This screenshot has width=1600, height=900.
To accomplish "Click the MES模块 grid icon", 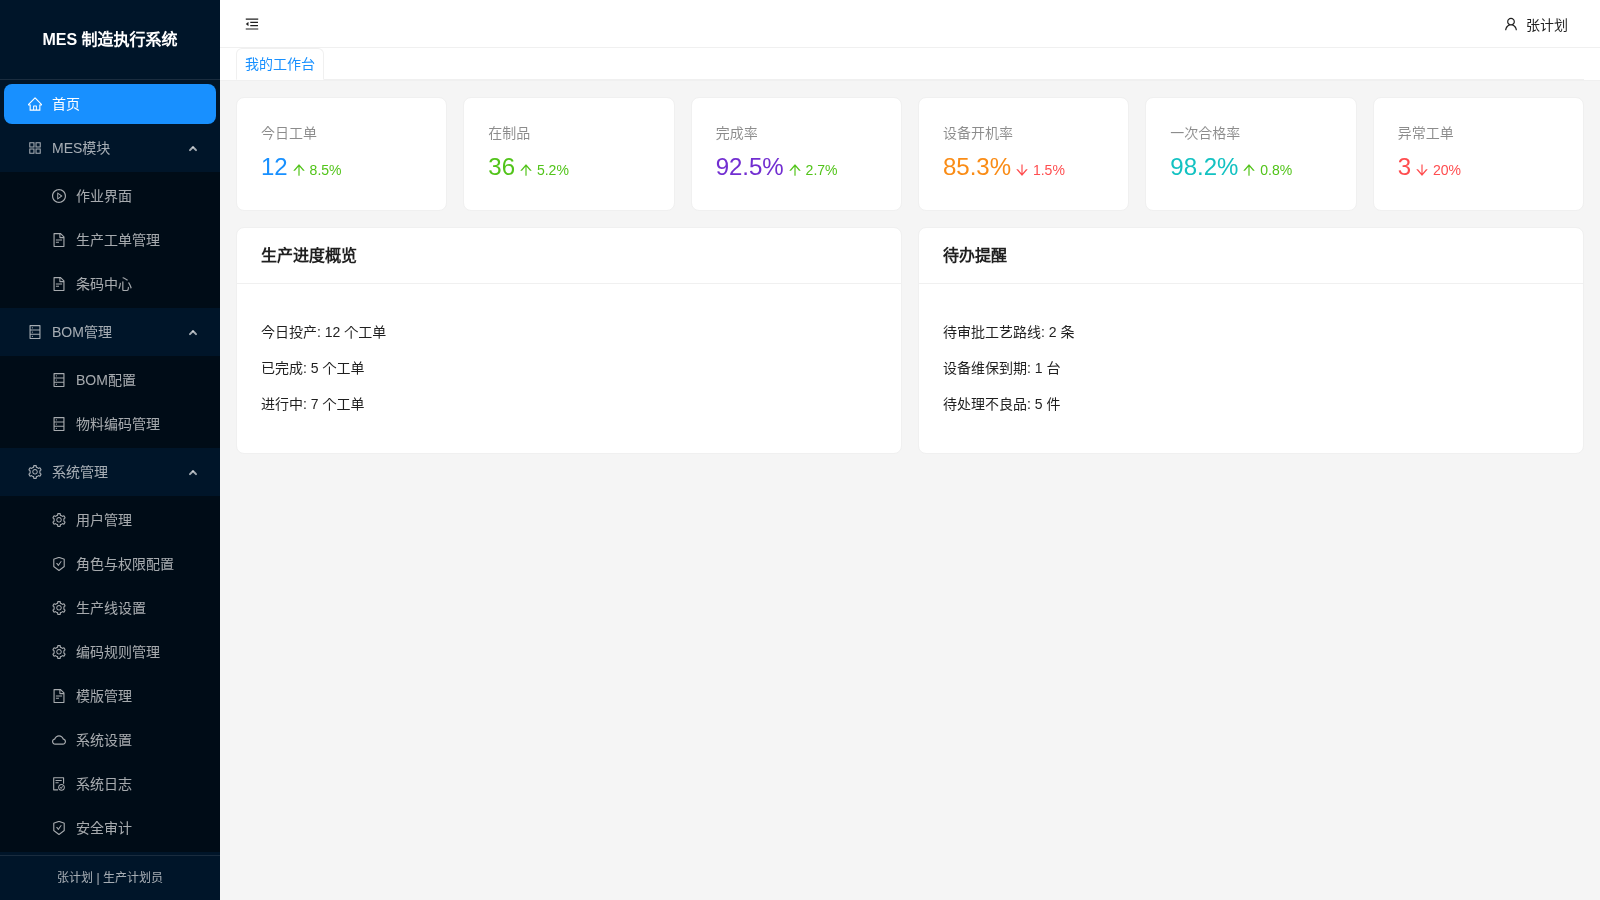I will [x=35, y=148].
